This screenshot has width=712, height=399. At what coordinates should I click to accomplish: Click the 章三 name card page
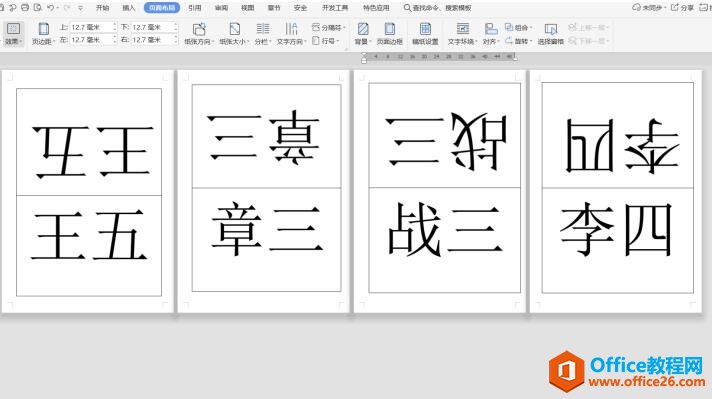coord(264,191)
